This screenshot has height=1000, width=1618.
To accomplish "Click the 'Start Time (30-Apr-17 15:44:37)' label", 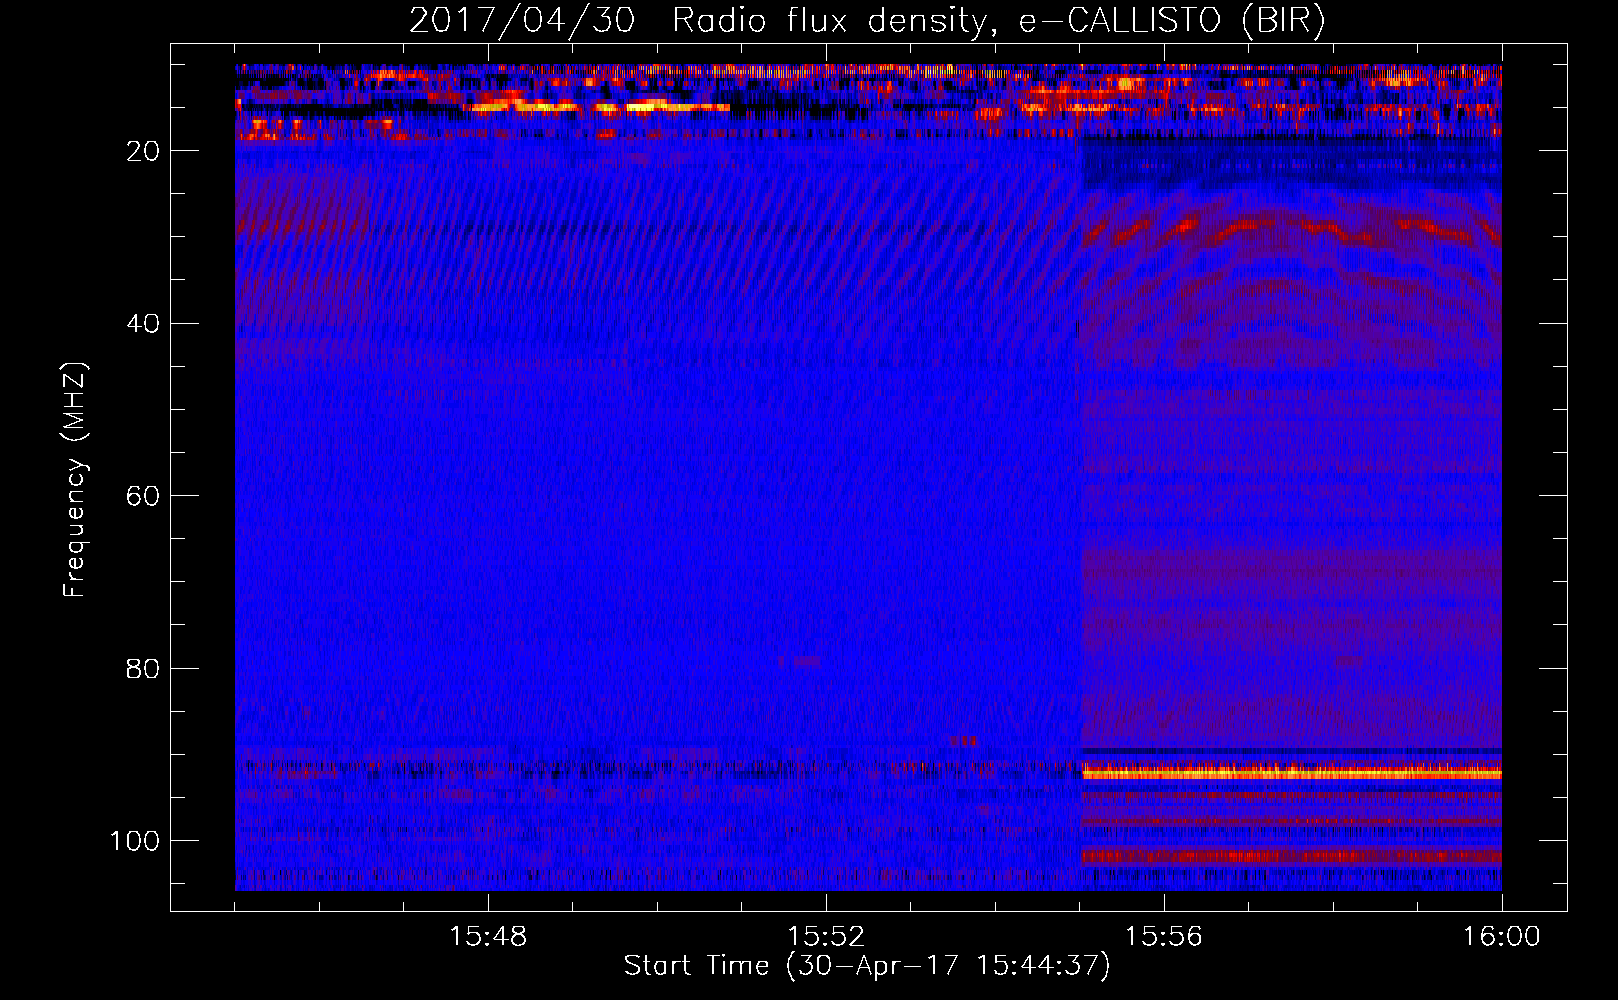I will (867, 966).
